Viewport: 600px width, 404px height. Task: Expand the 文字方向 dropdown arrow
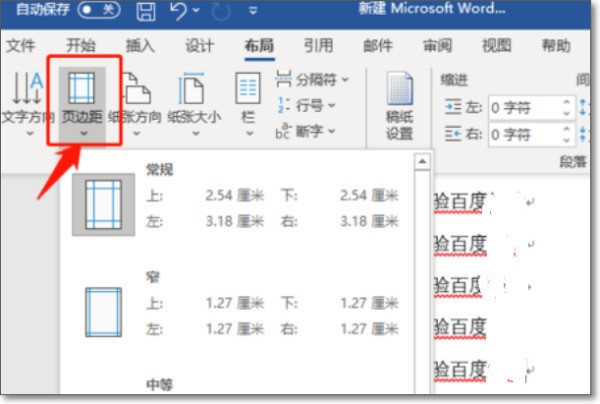(29, 134)
